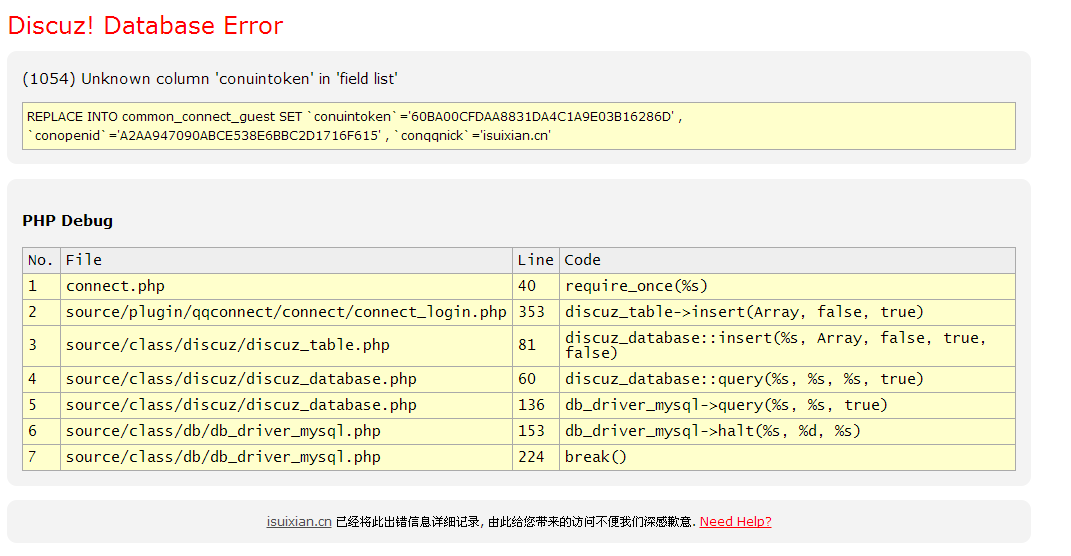Click the line number 353 cell

click(531, 312)
